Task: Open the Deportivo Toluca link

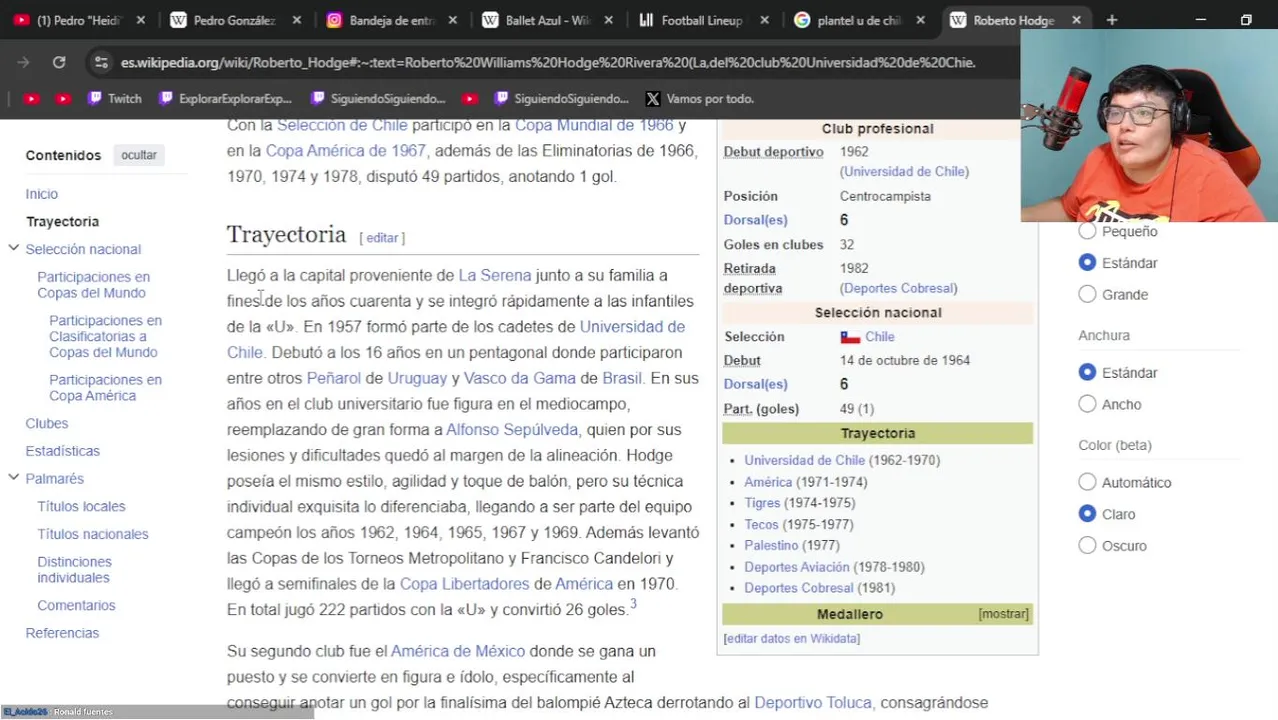Action: [x=812, y=703]
